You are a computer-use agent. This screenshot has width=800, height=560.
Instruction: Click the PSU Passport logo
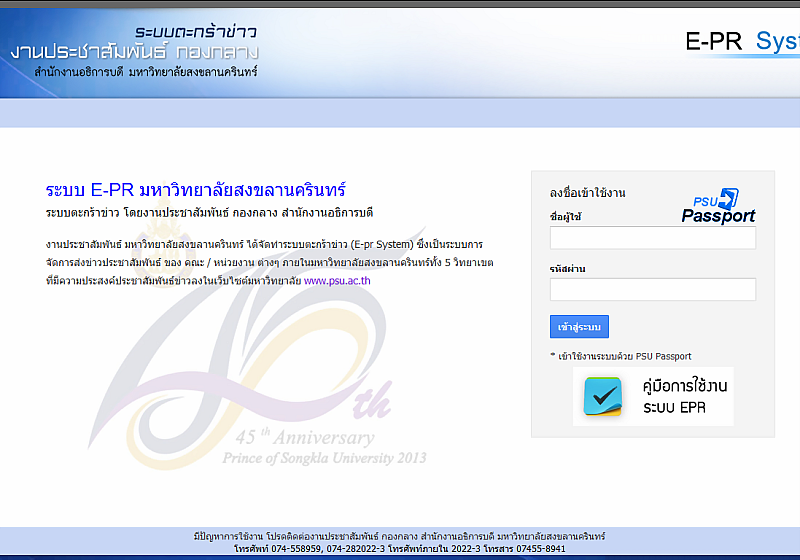pos(718,206)
